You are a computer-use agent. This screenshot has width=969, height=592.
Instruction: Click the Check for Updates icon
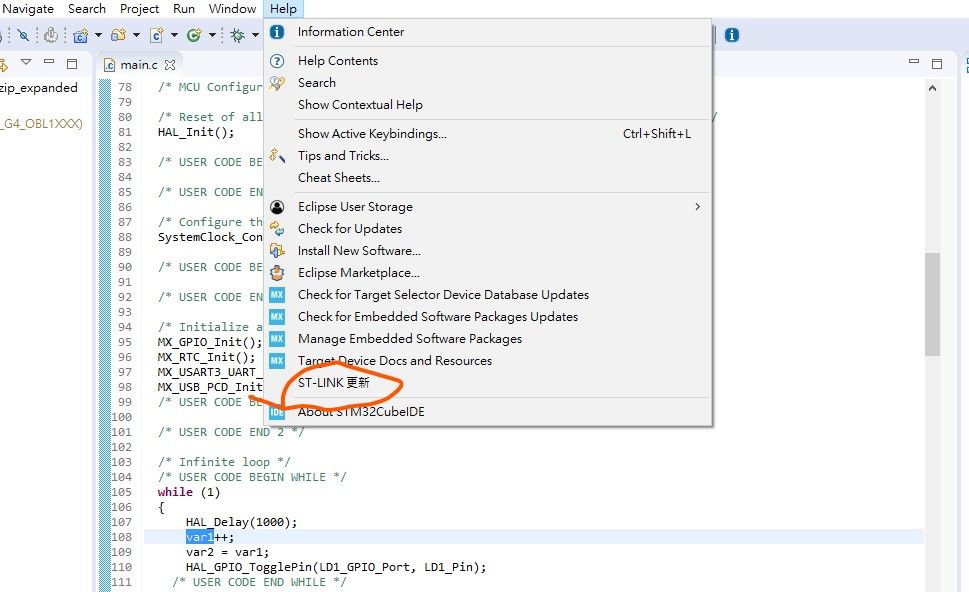[277, 229]
